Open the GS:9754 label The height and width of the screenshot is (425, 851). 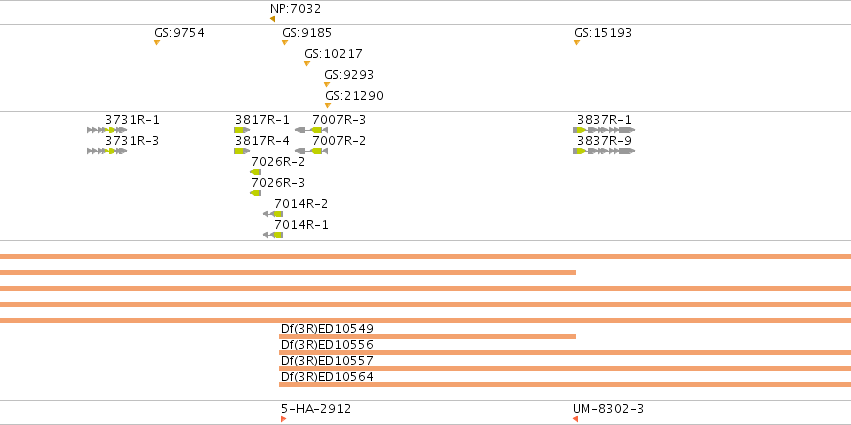[179, 33]
